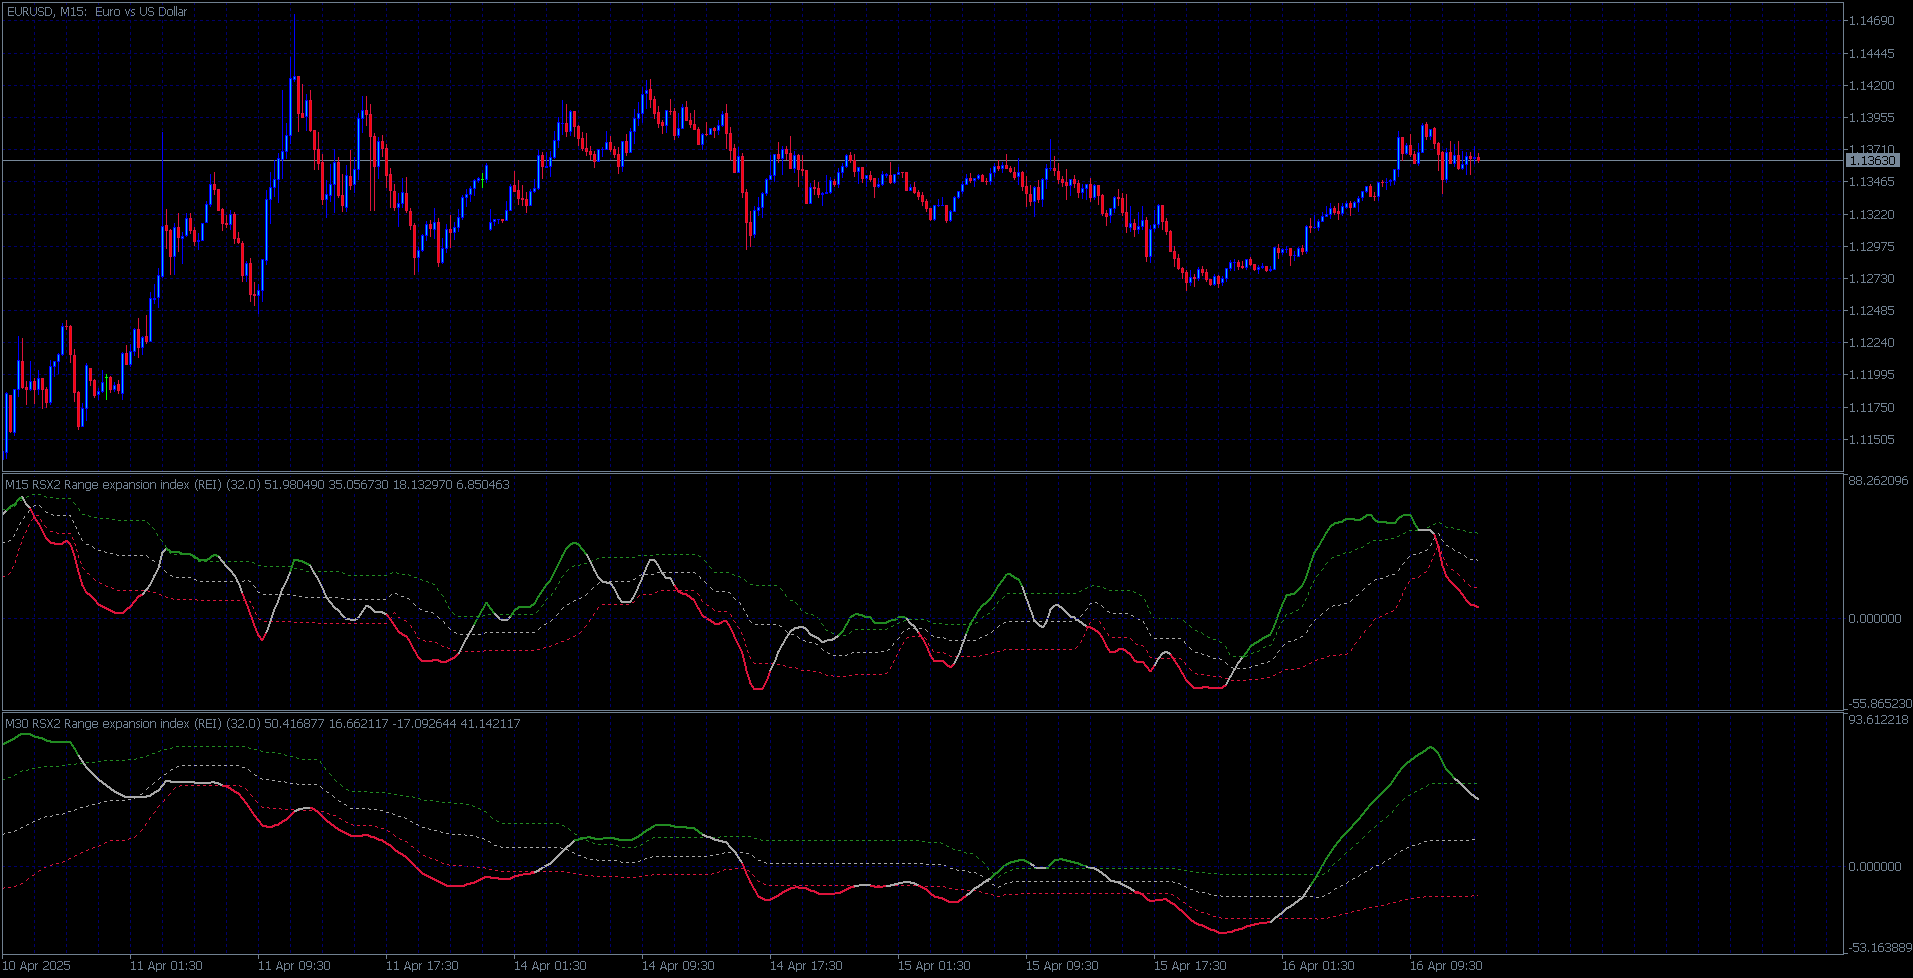
Task: Click price scale value 1.11995
Action: point(1872,375)
